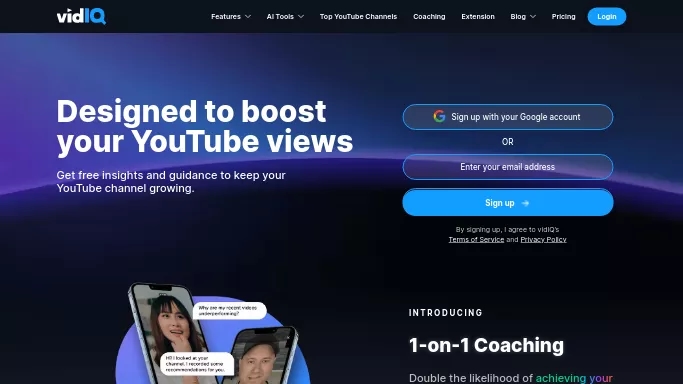Click the Login button
This screenshot has width=683, height=384.
(x=607, y=17)
